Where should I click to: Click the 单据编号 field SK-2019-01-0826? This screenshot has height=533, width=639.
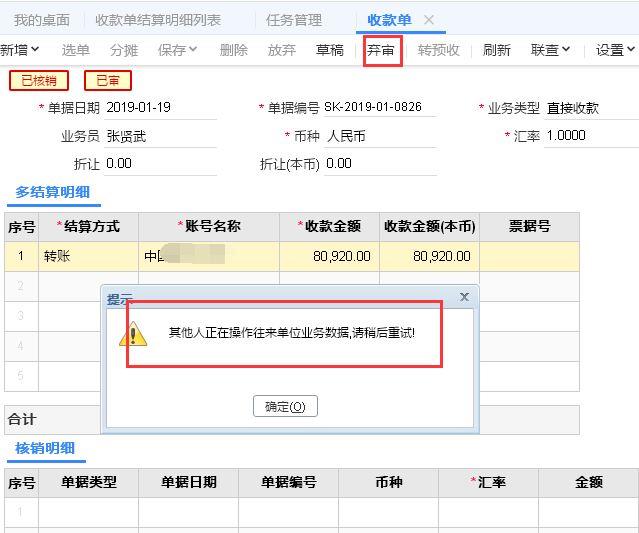380,107
